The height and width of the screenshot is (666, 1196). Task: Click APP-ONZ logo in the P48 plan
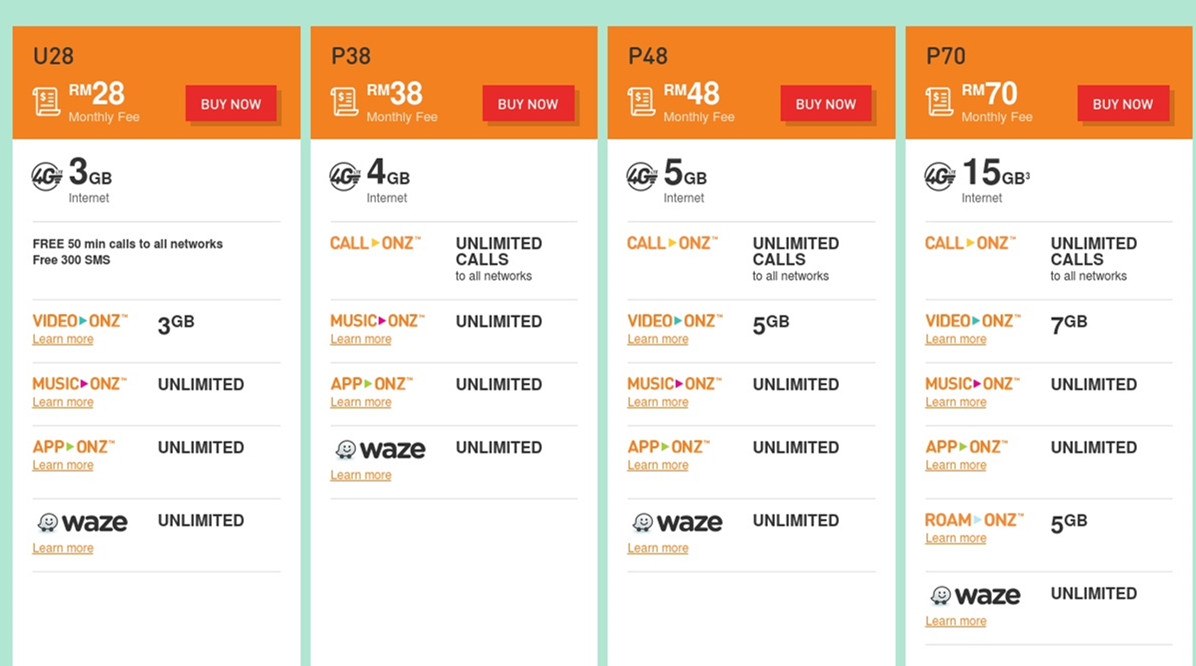pos(668,447)
